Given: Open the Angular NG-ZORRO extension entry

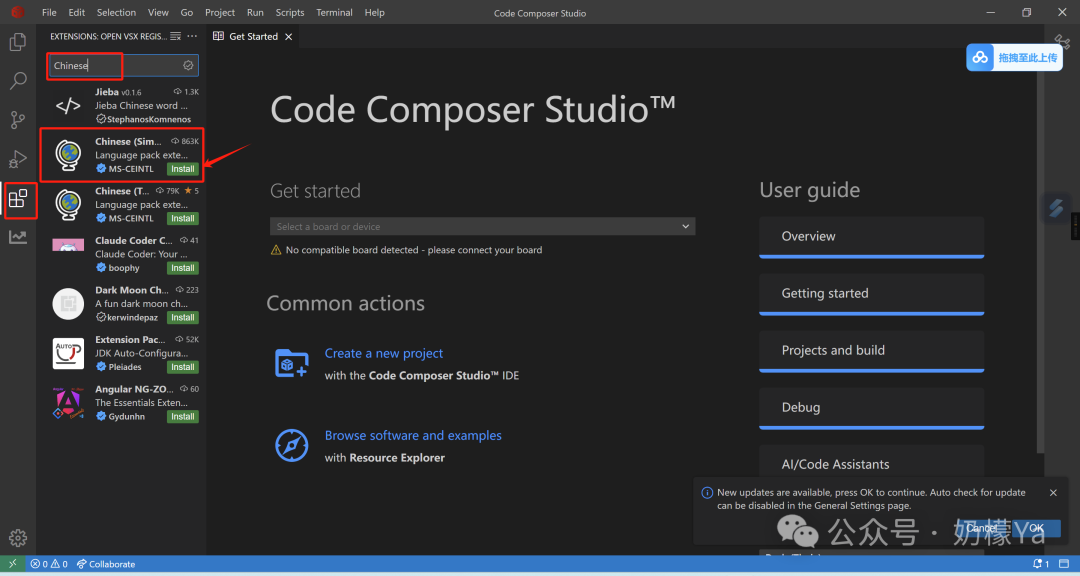Looking at the screenshot, I should [x=121, y=403].
